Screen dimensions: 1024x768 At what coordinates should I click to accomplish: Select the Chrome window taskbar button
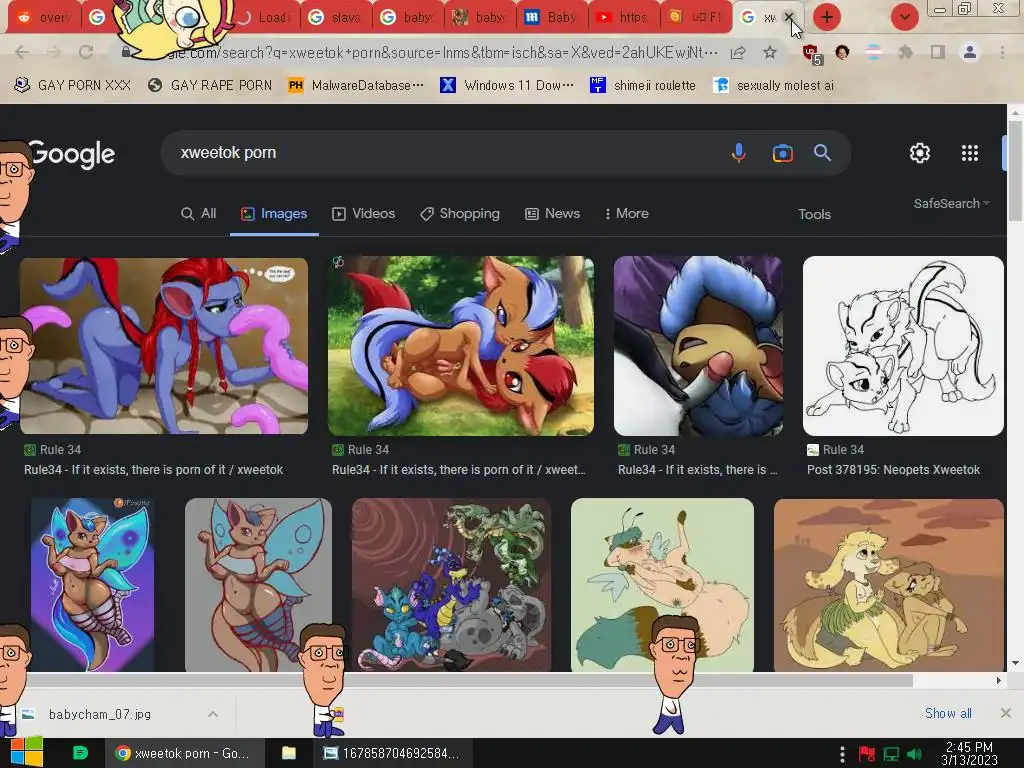point(184,753)
